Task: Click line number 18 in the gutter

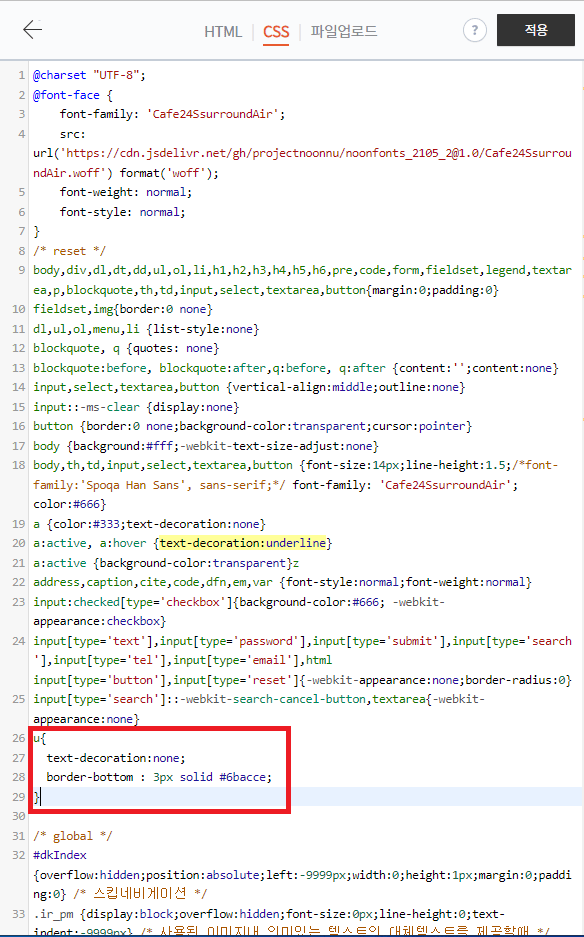Action: click(19, 466)
